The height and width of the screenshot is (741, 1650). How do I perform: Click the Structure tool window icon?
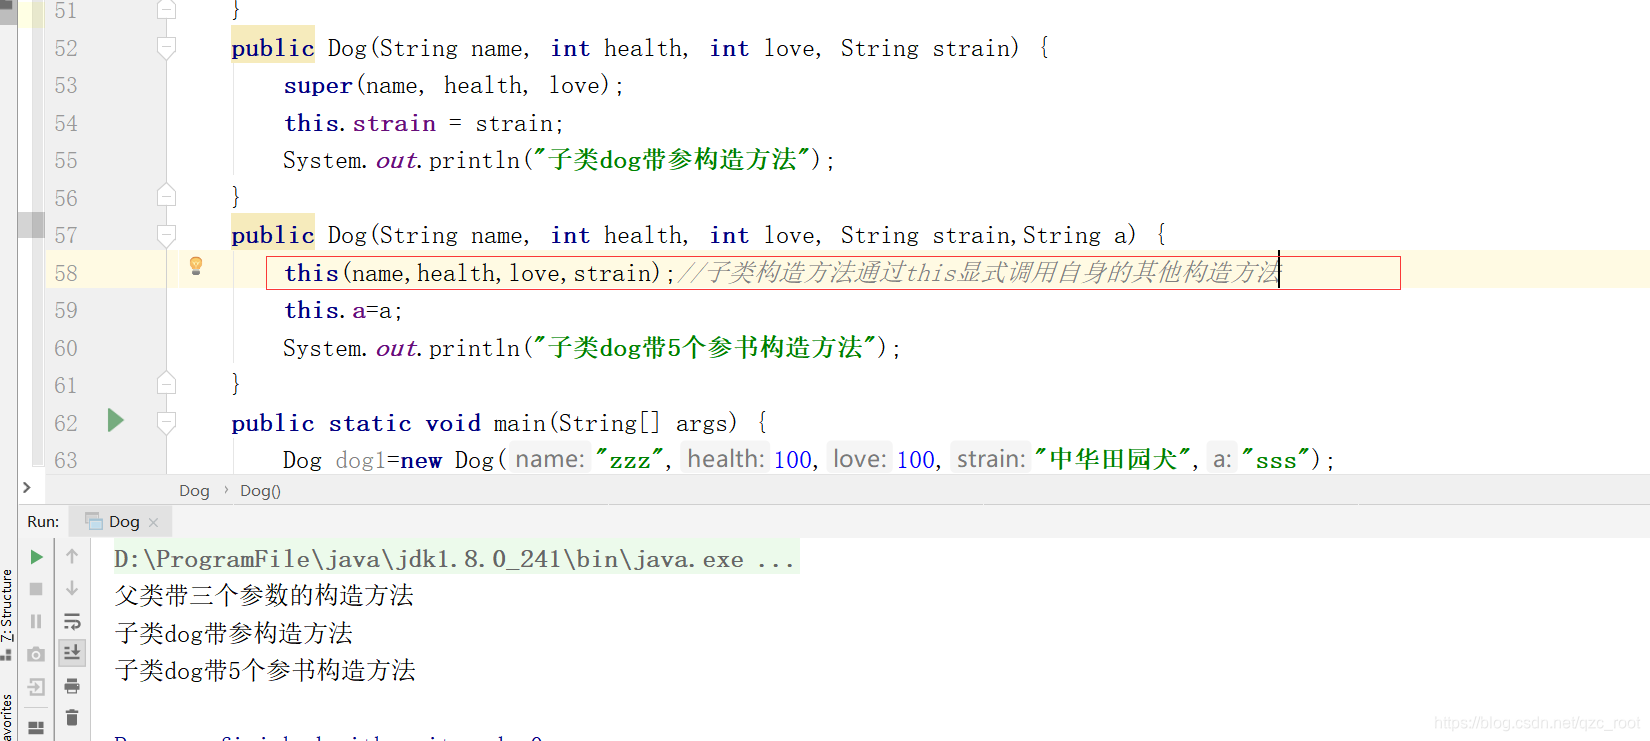pos(6,655)
